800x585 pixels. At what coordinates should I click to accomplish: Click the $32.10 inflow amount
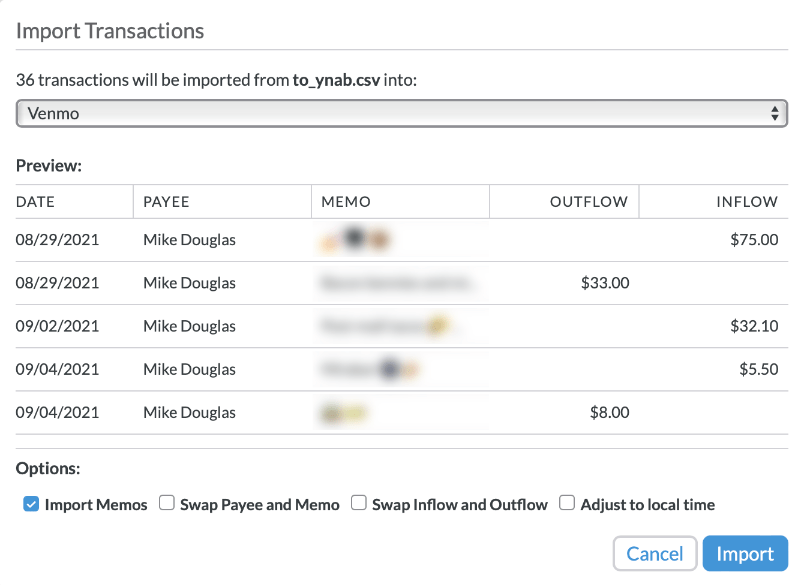[754, 326]
